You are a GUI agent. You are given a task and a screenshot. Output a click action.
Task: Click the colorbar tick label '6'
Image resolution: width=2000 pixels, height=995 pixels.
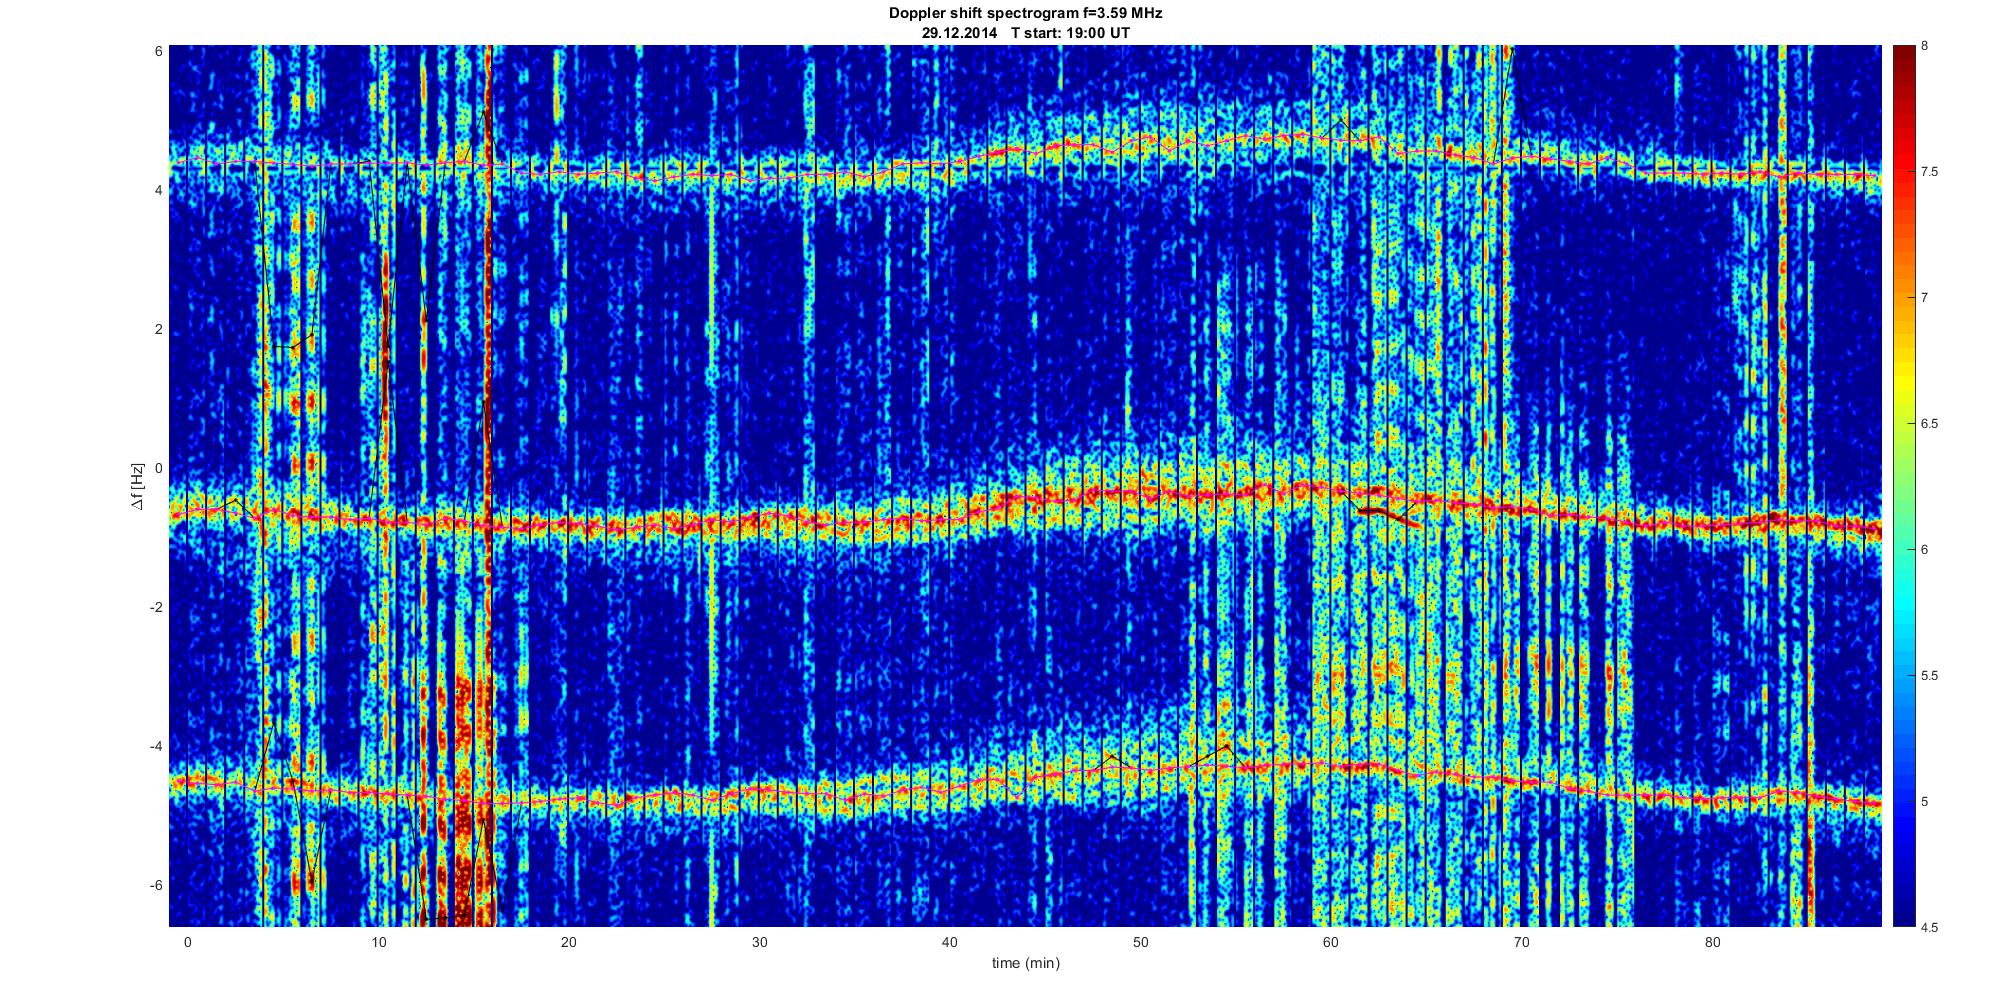(1925, 550)
